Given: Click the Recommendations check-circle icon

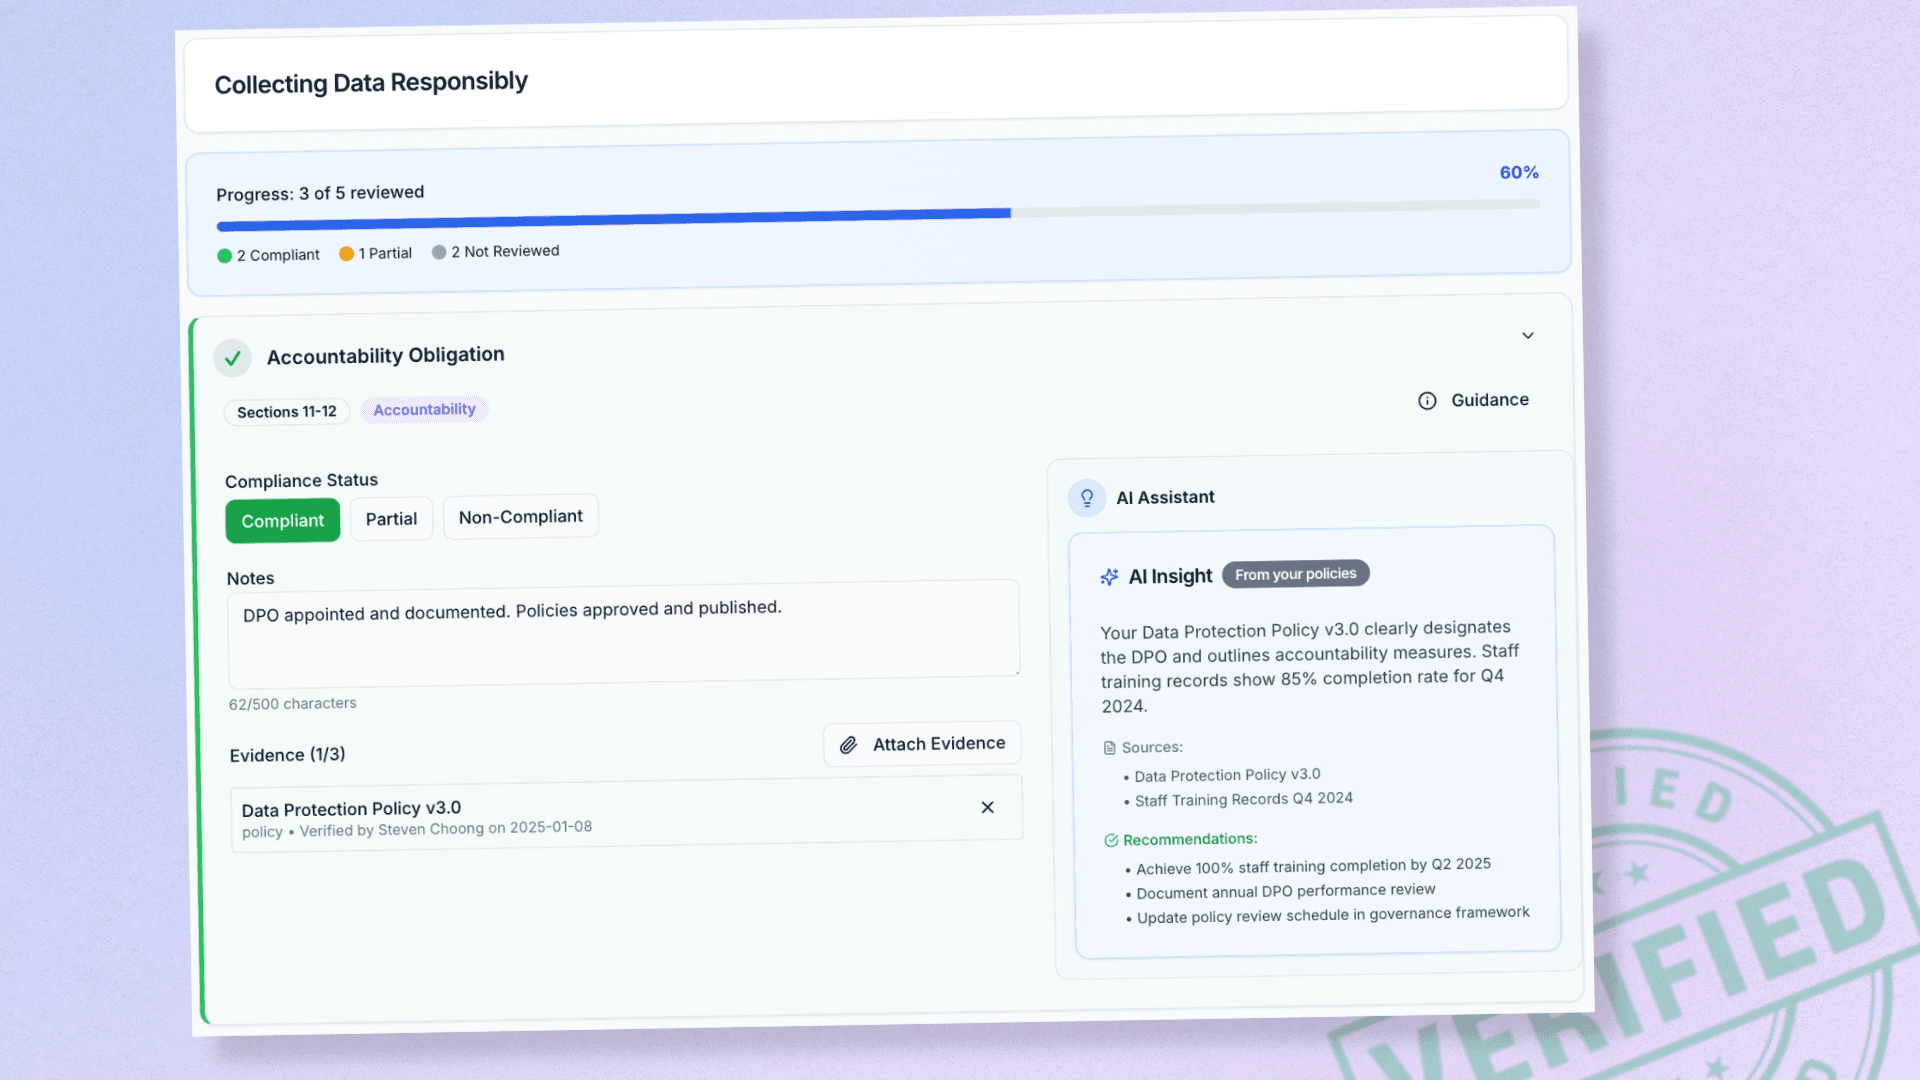Looking at the screenshot, I should tap(1111, 841).
